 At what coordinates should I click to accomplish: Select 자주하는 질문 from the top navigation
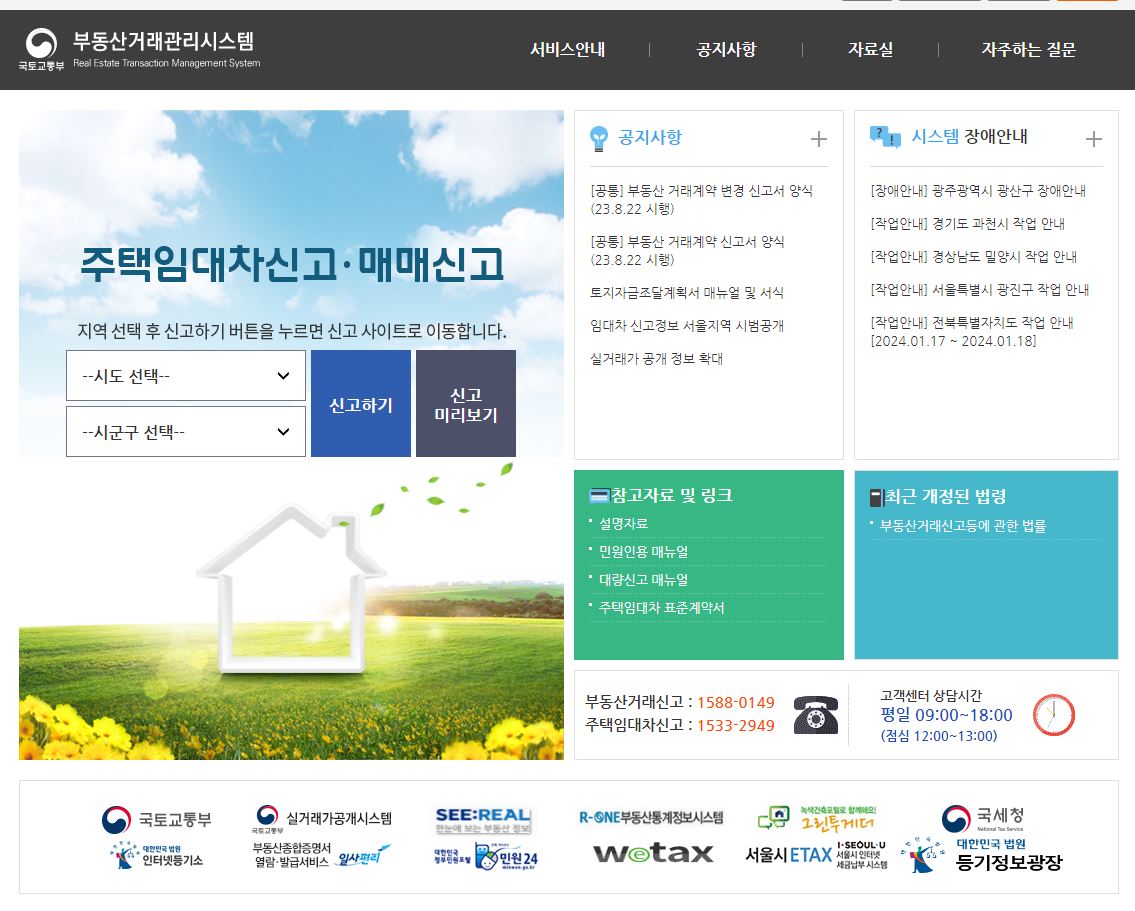click(x=1029, y=50)
